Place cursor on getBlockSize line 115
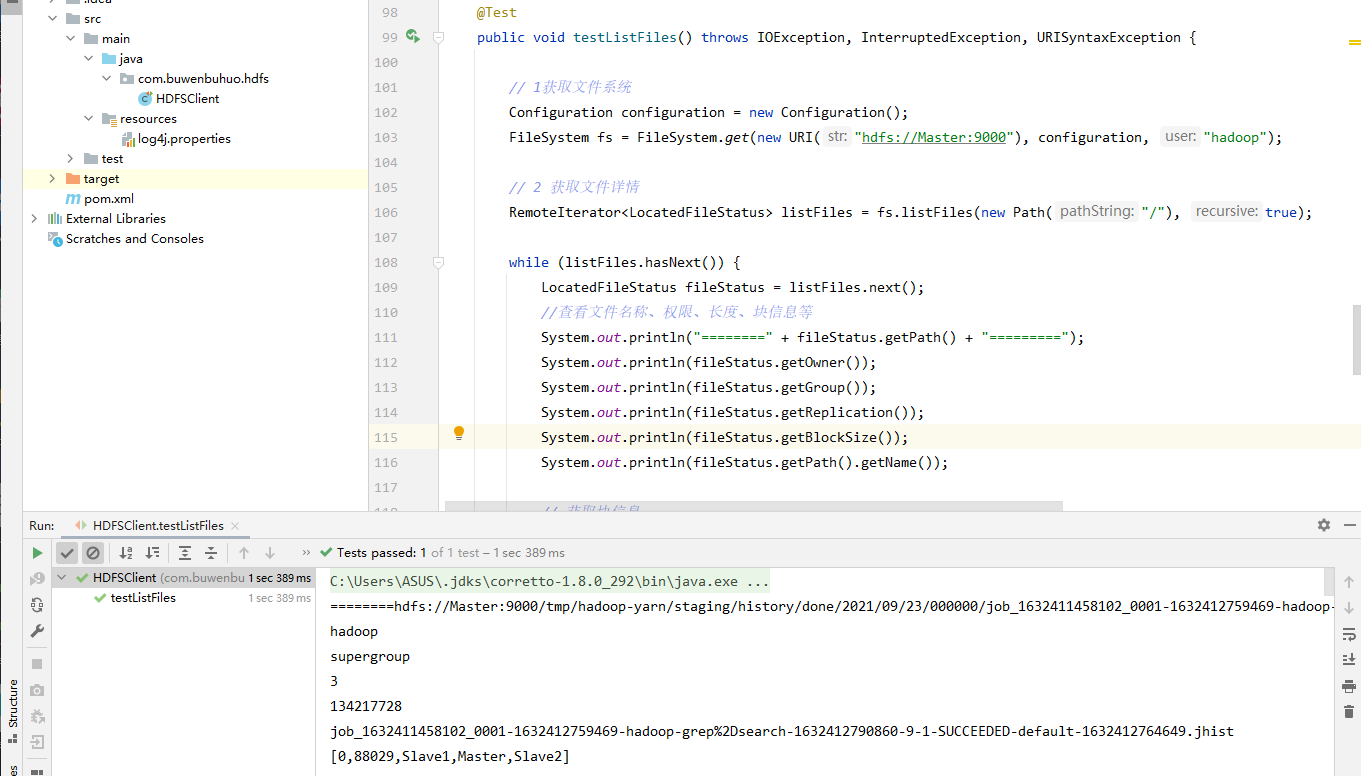This screenshot has width=1361, height=776. (x=724, y=437)
